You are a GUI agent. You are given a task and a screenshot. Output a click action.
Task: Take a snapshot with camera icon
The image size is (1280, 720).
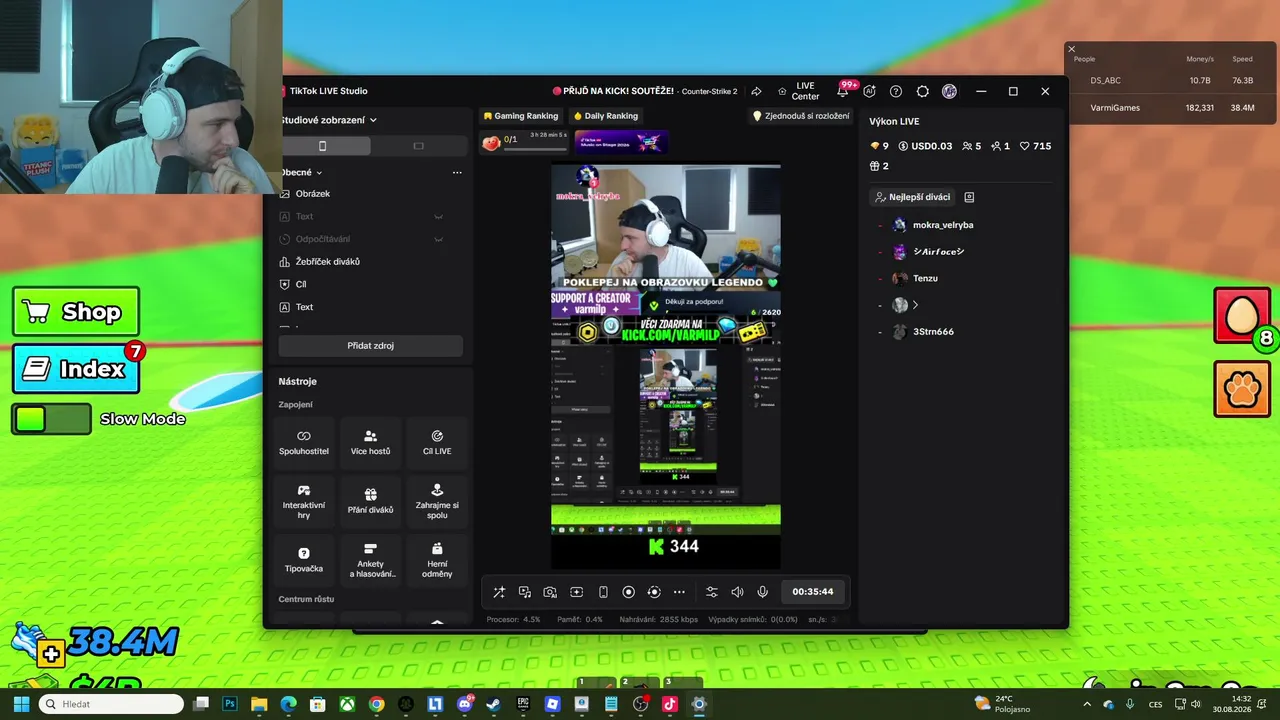pos(550,592)
